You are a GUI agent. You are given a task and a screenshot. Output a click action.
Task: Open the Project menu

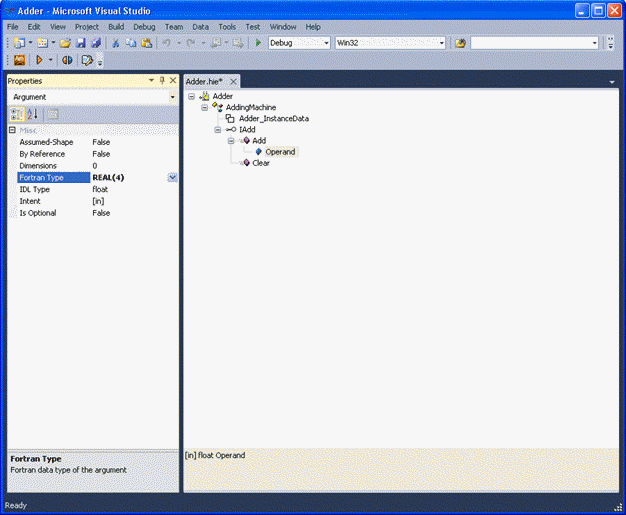[x=87, y=27]
